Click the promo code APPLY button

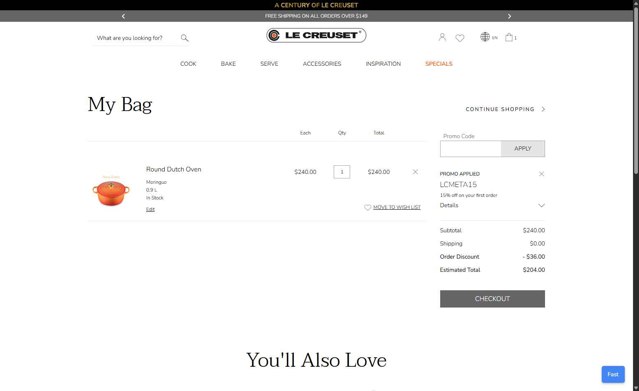[523, 148]
